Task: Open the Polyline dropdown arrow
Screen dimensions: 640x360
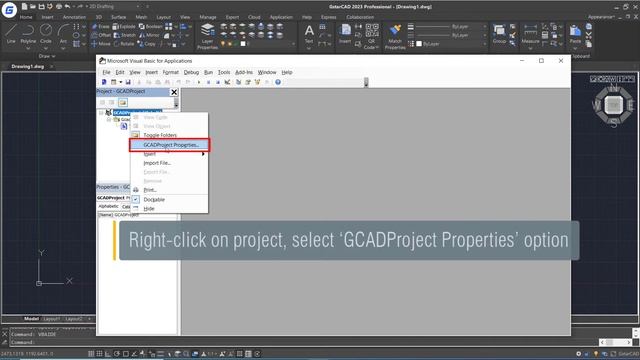Action: 28,49
